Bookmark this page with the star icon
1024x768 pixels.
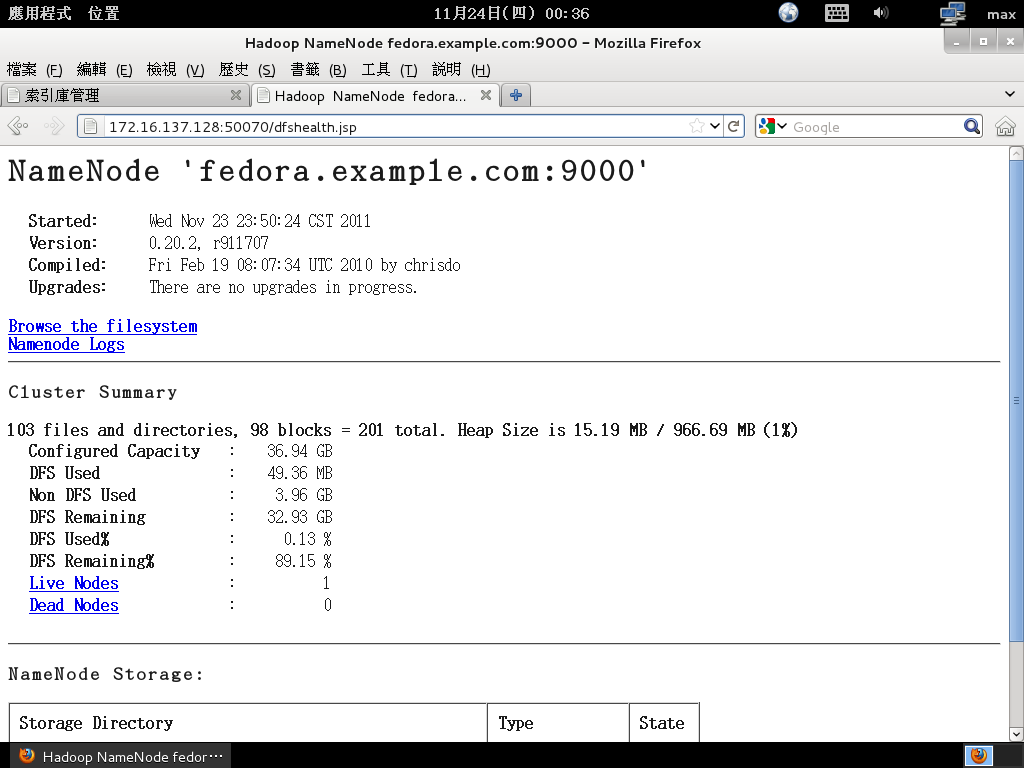click(696, 127)
